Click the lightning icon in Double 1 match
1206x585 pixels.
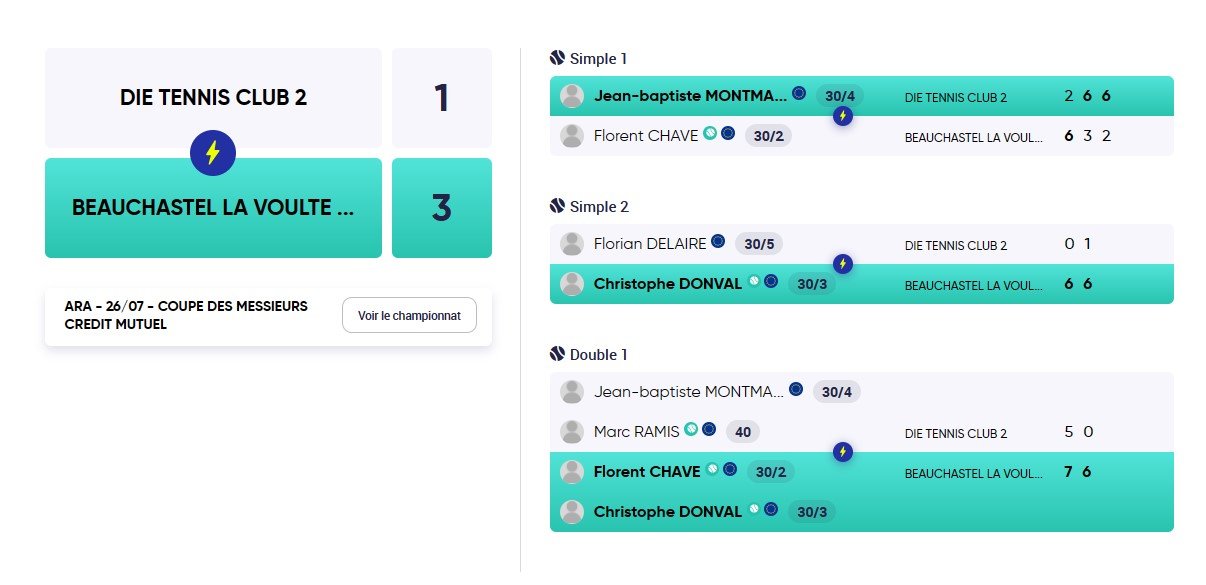[843, 452]
